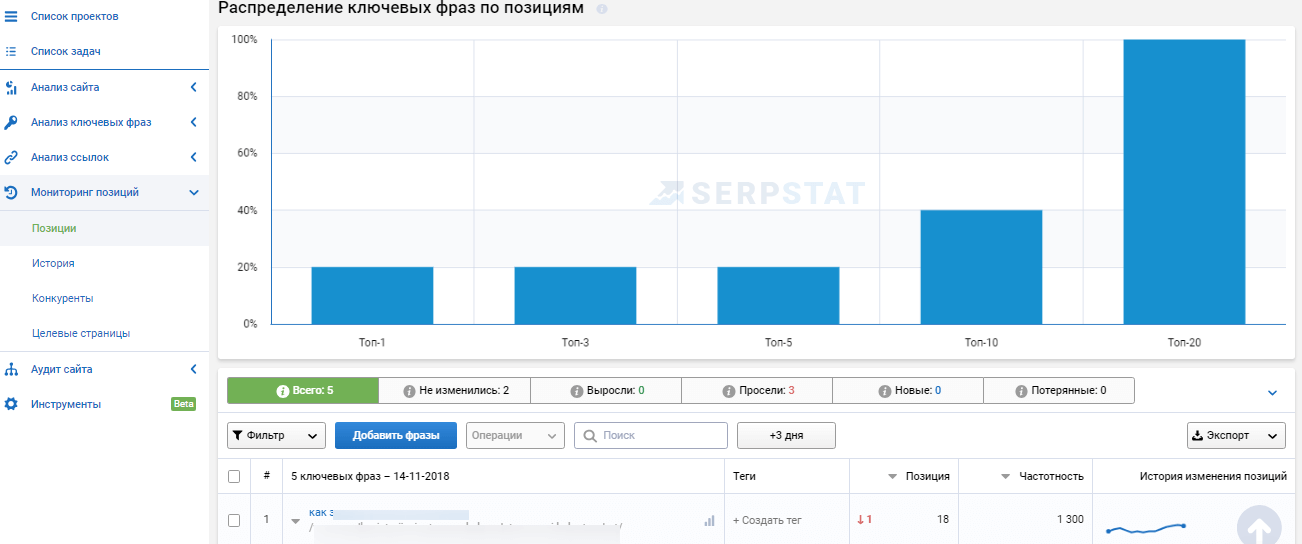Click the info icon next to chart title
The image size is (1302, 544).
pyautogui.click(x=602, y=9)
